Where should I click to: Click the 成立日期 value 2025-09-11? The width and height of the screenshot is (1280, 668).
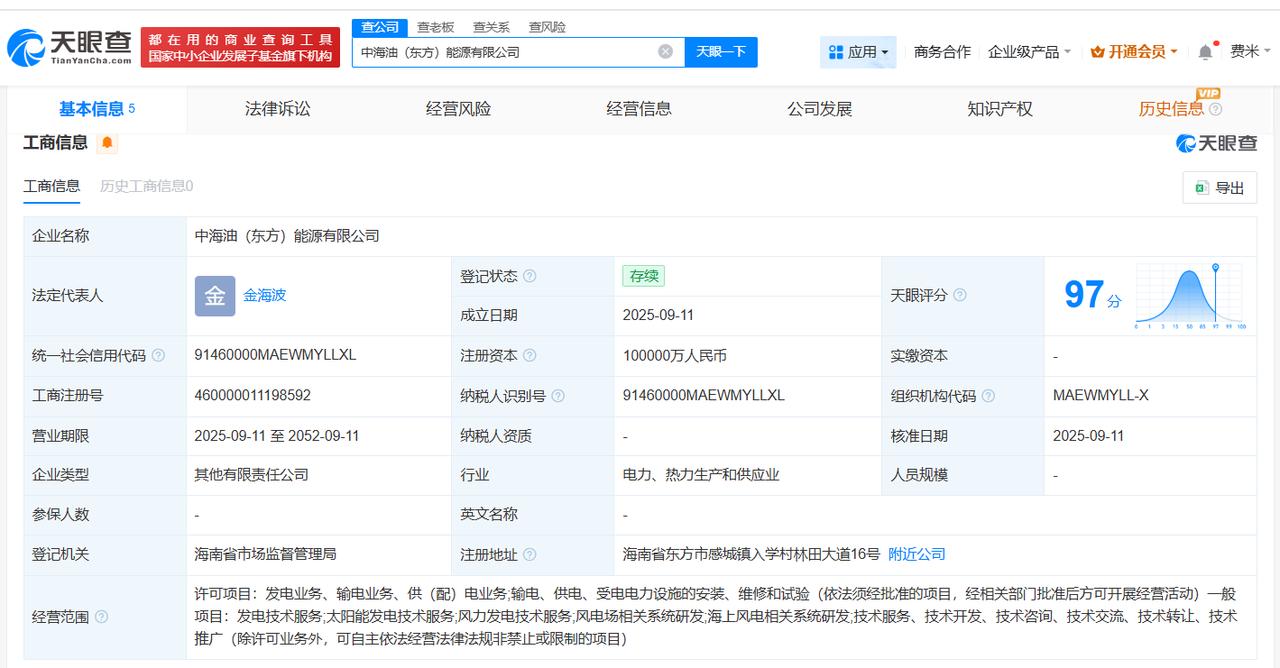658,315
